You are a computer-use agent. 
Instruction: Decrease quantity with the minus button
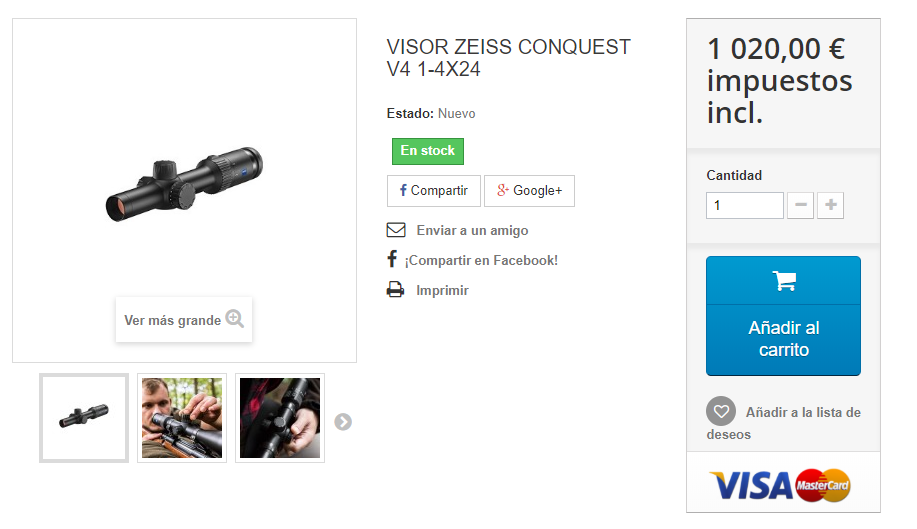point(801,205)
